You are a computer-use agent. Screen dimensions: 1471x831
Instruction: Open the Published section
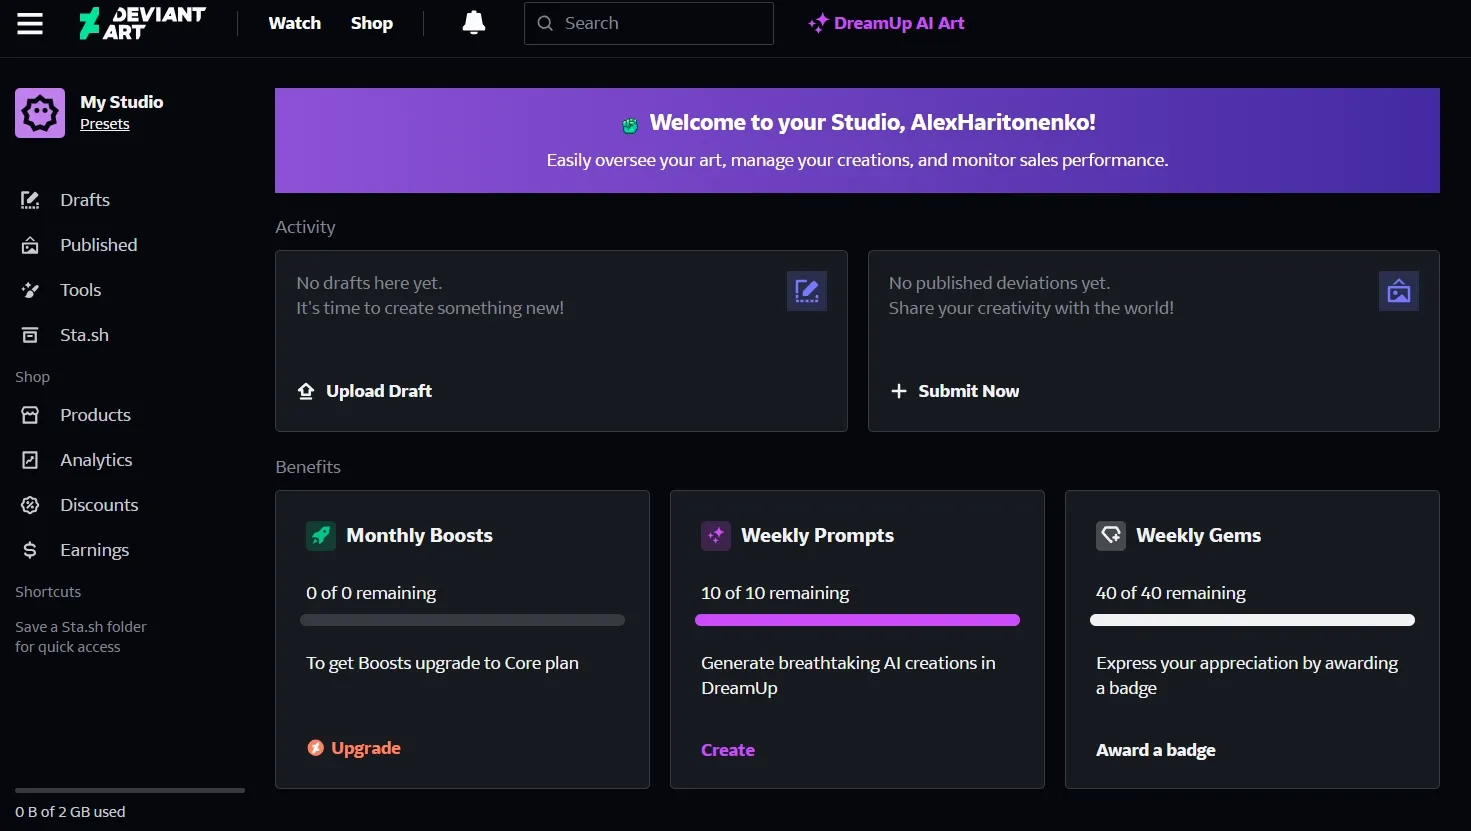click(99, 245)
